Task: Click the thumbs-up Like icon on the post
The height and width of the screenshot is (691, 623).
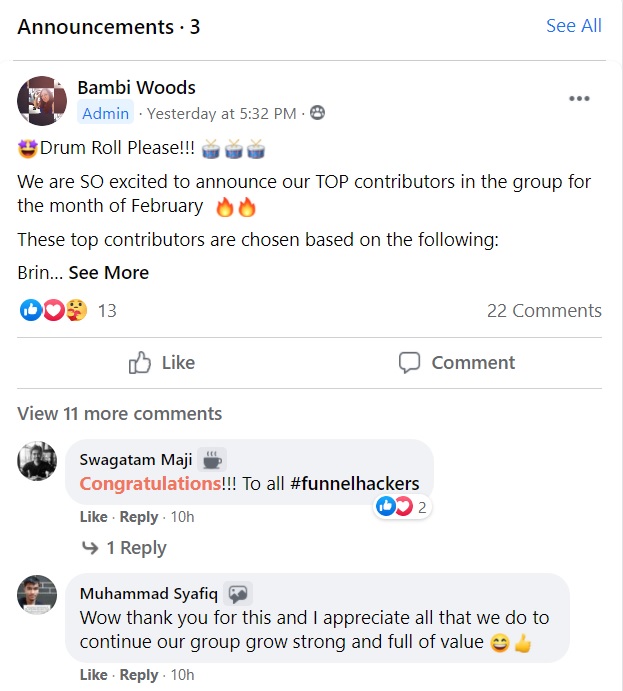Action: tap(140, 362)
